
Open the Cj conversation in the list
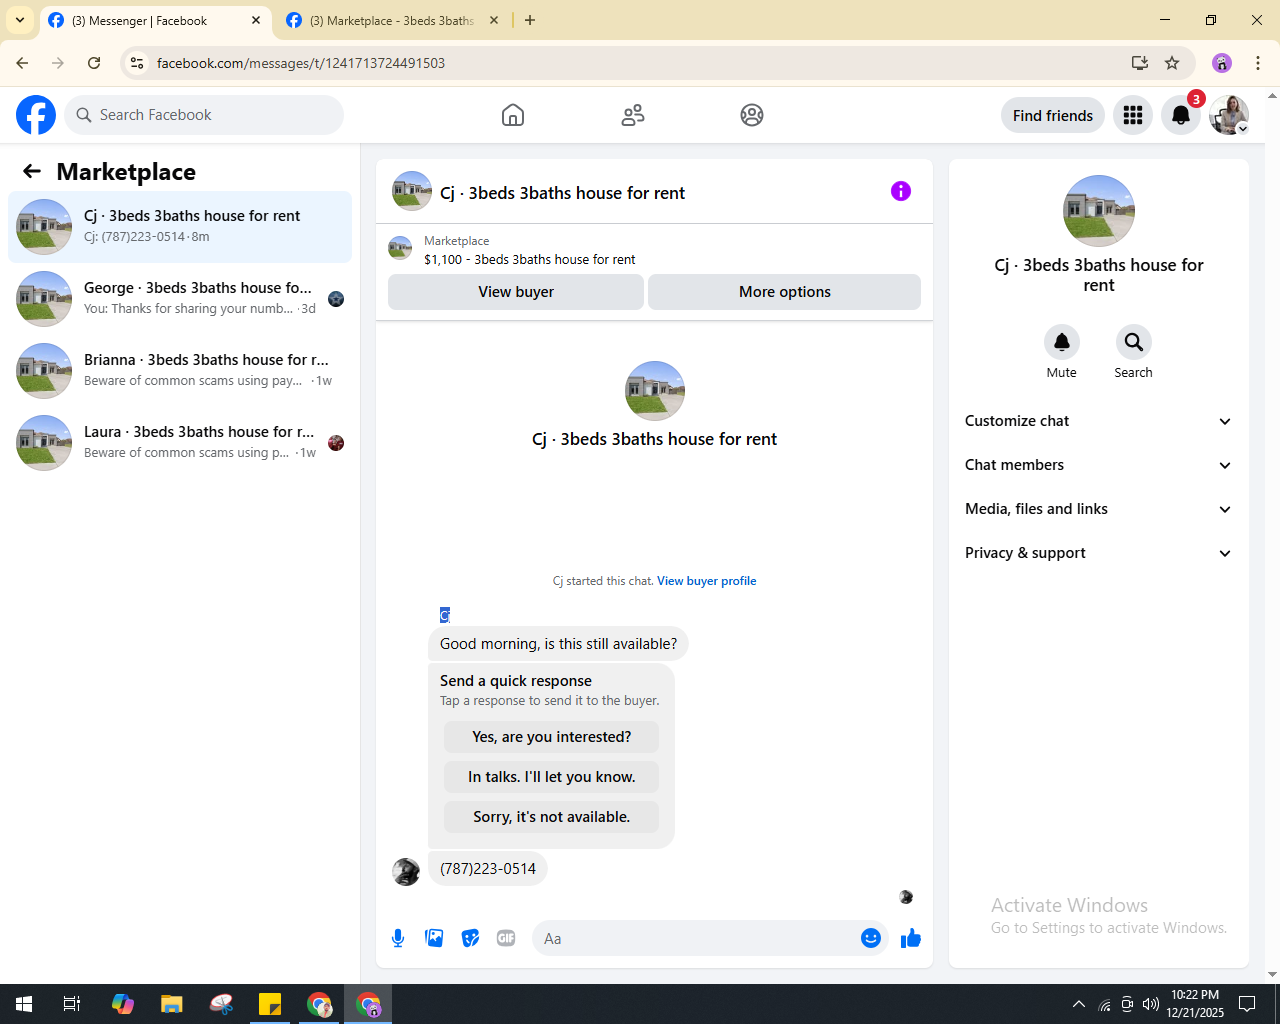point(180,227)
